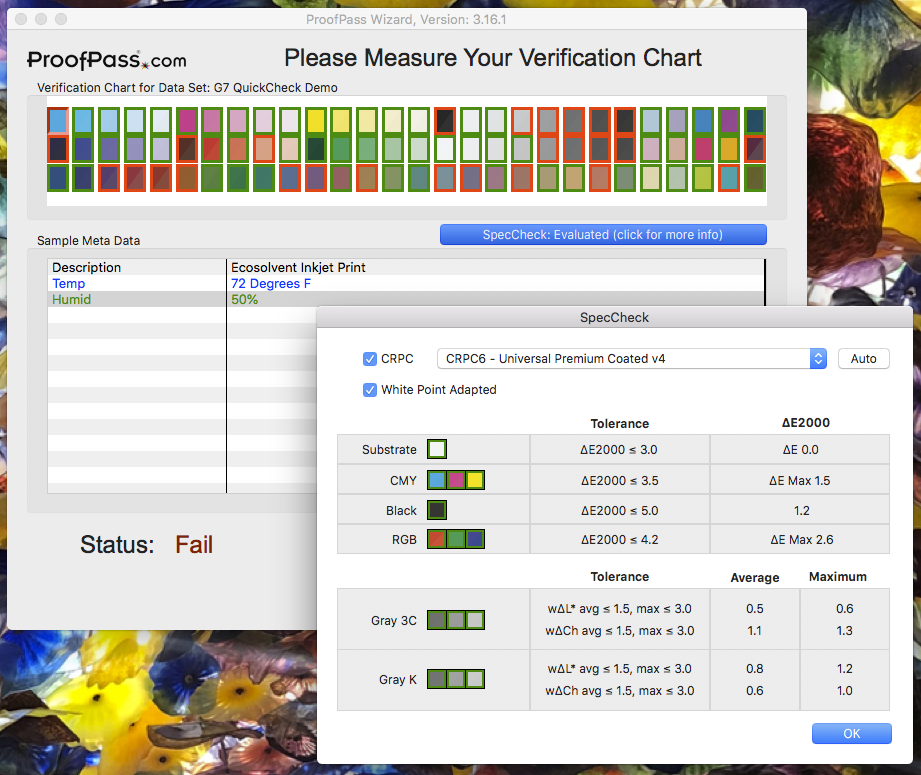Click the turquoise red-bordered patch in chart's bottom row
This screenshot has height=775, width=921.
pos(729,178)
